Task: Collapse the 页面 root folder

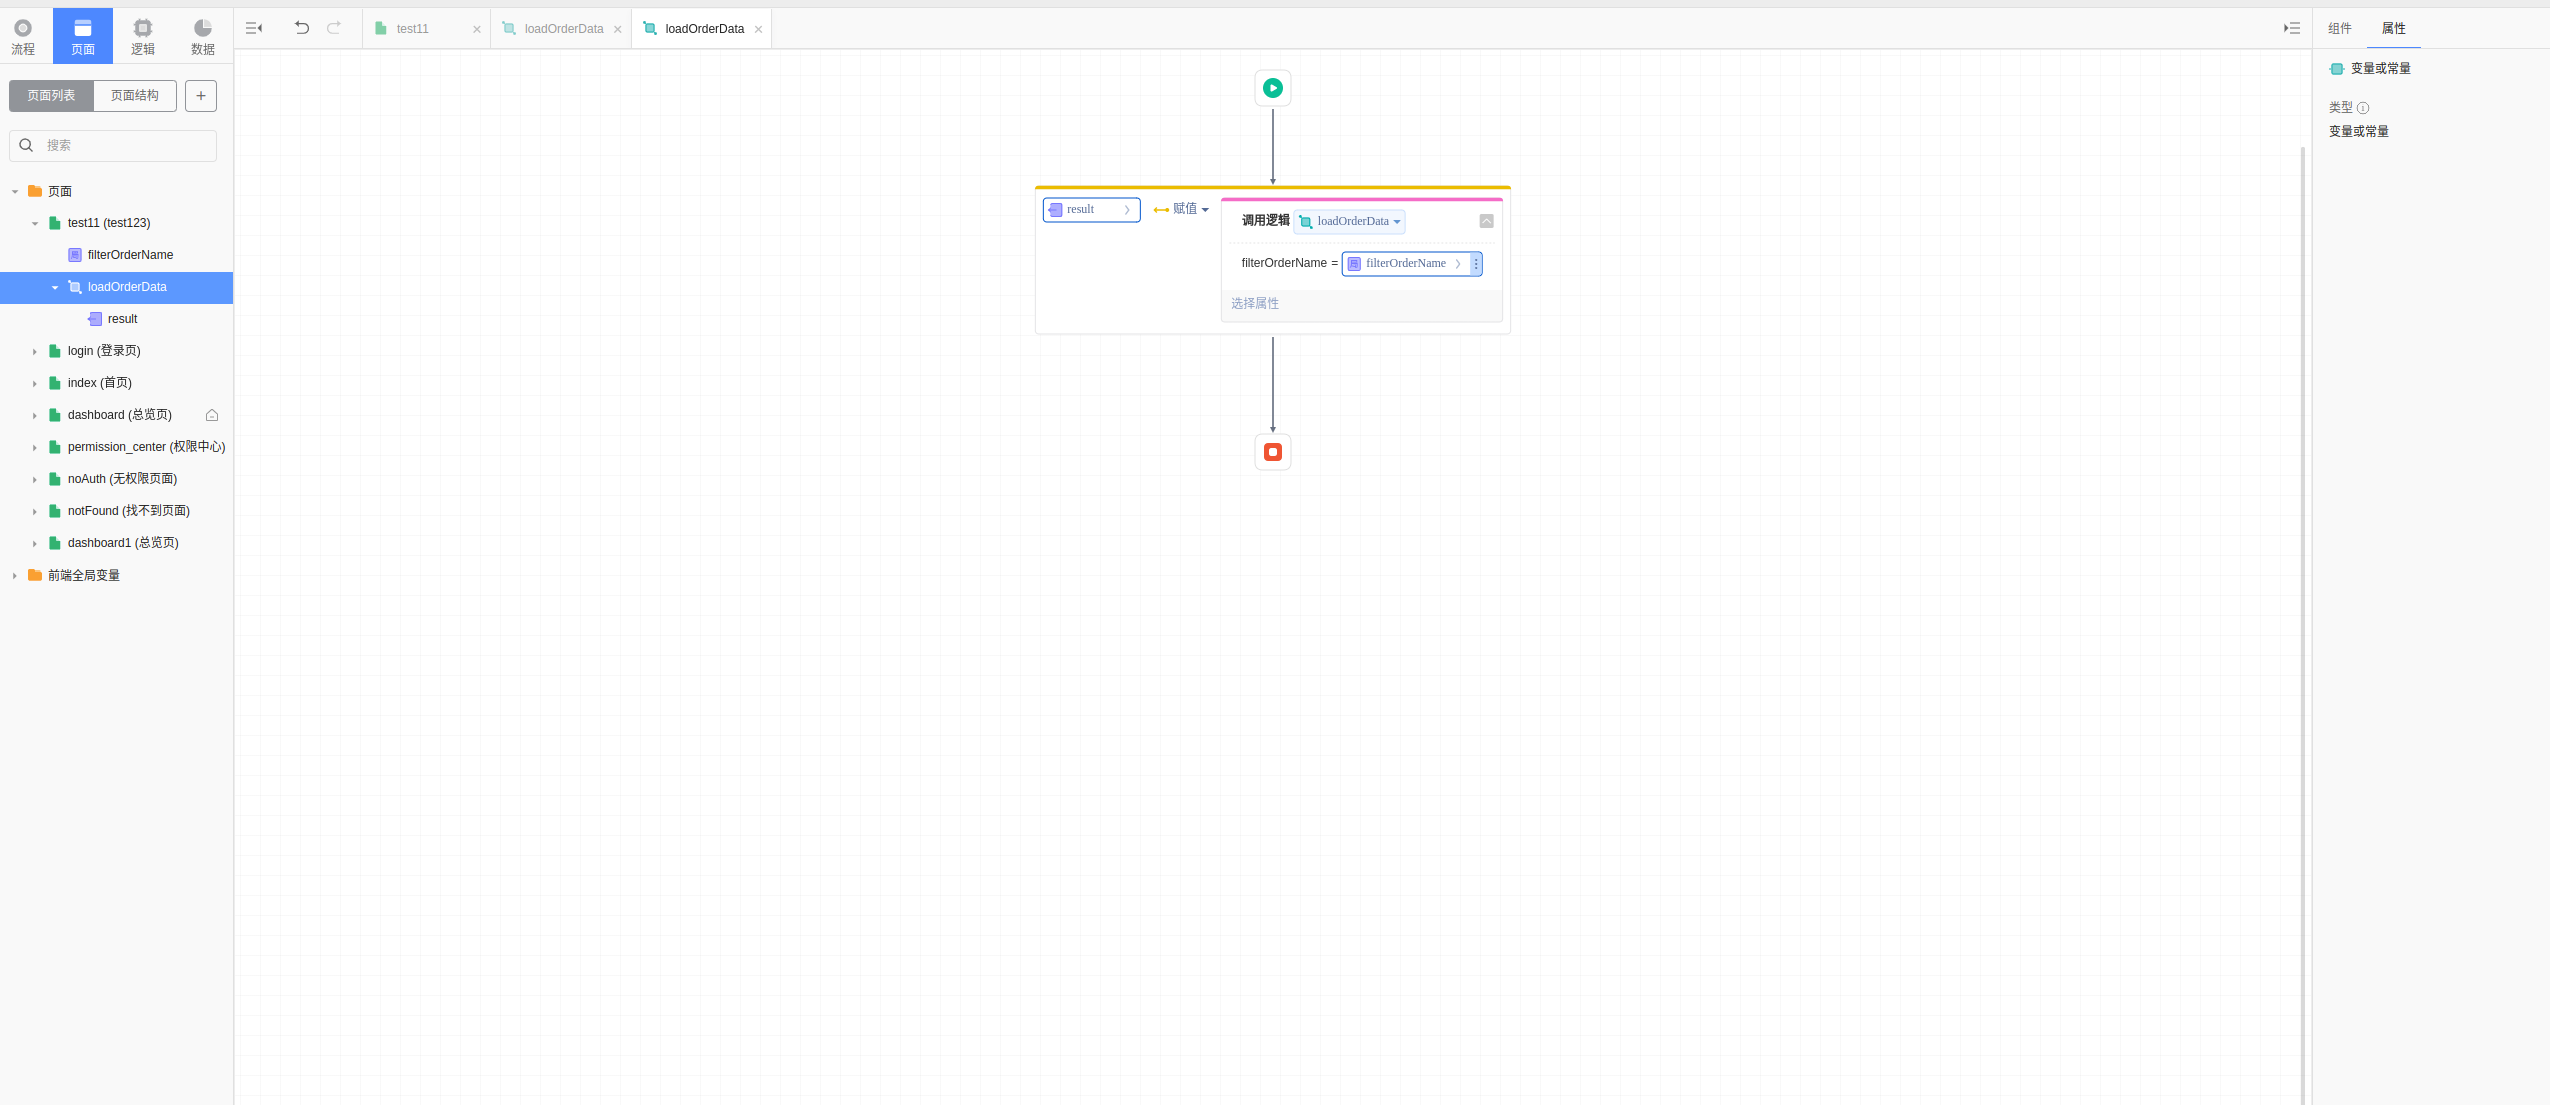Action: coord(15,191)
